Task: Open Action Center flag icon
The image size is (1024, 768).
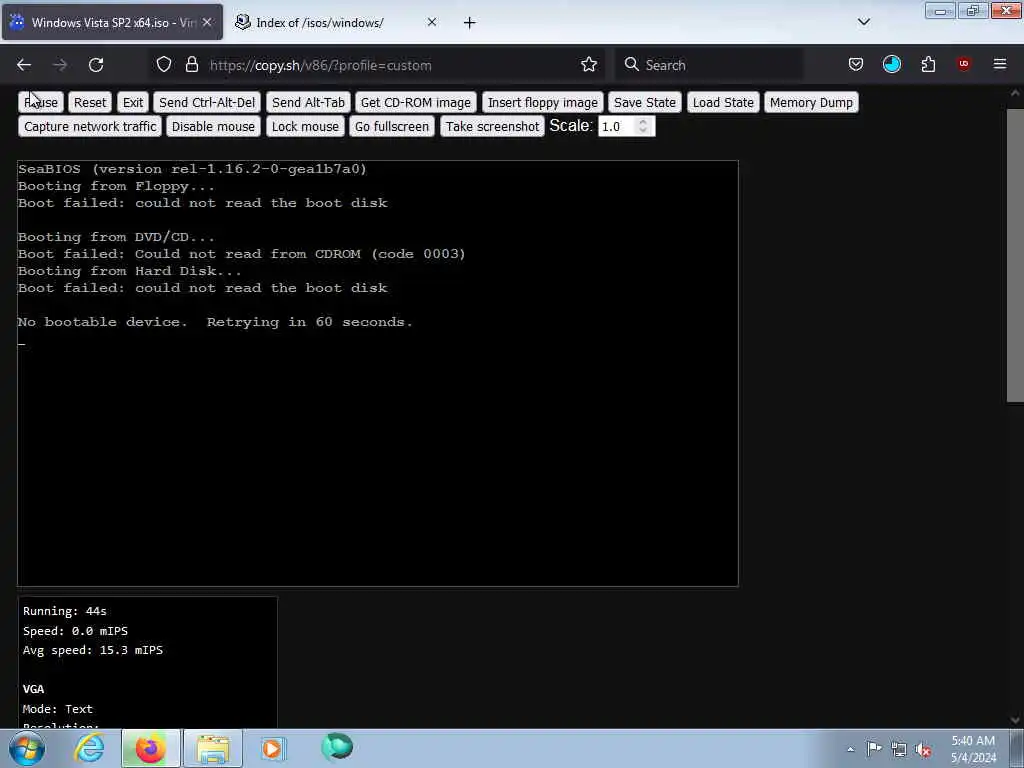Action: [874, 749]
